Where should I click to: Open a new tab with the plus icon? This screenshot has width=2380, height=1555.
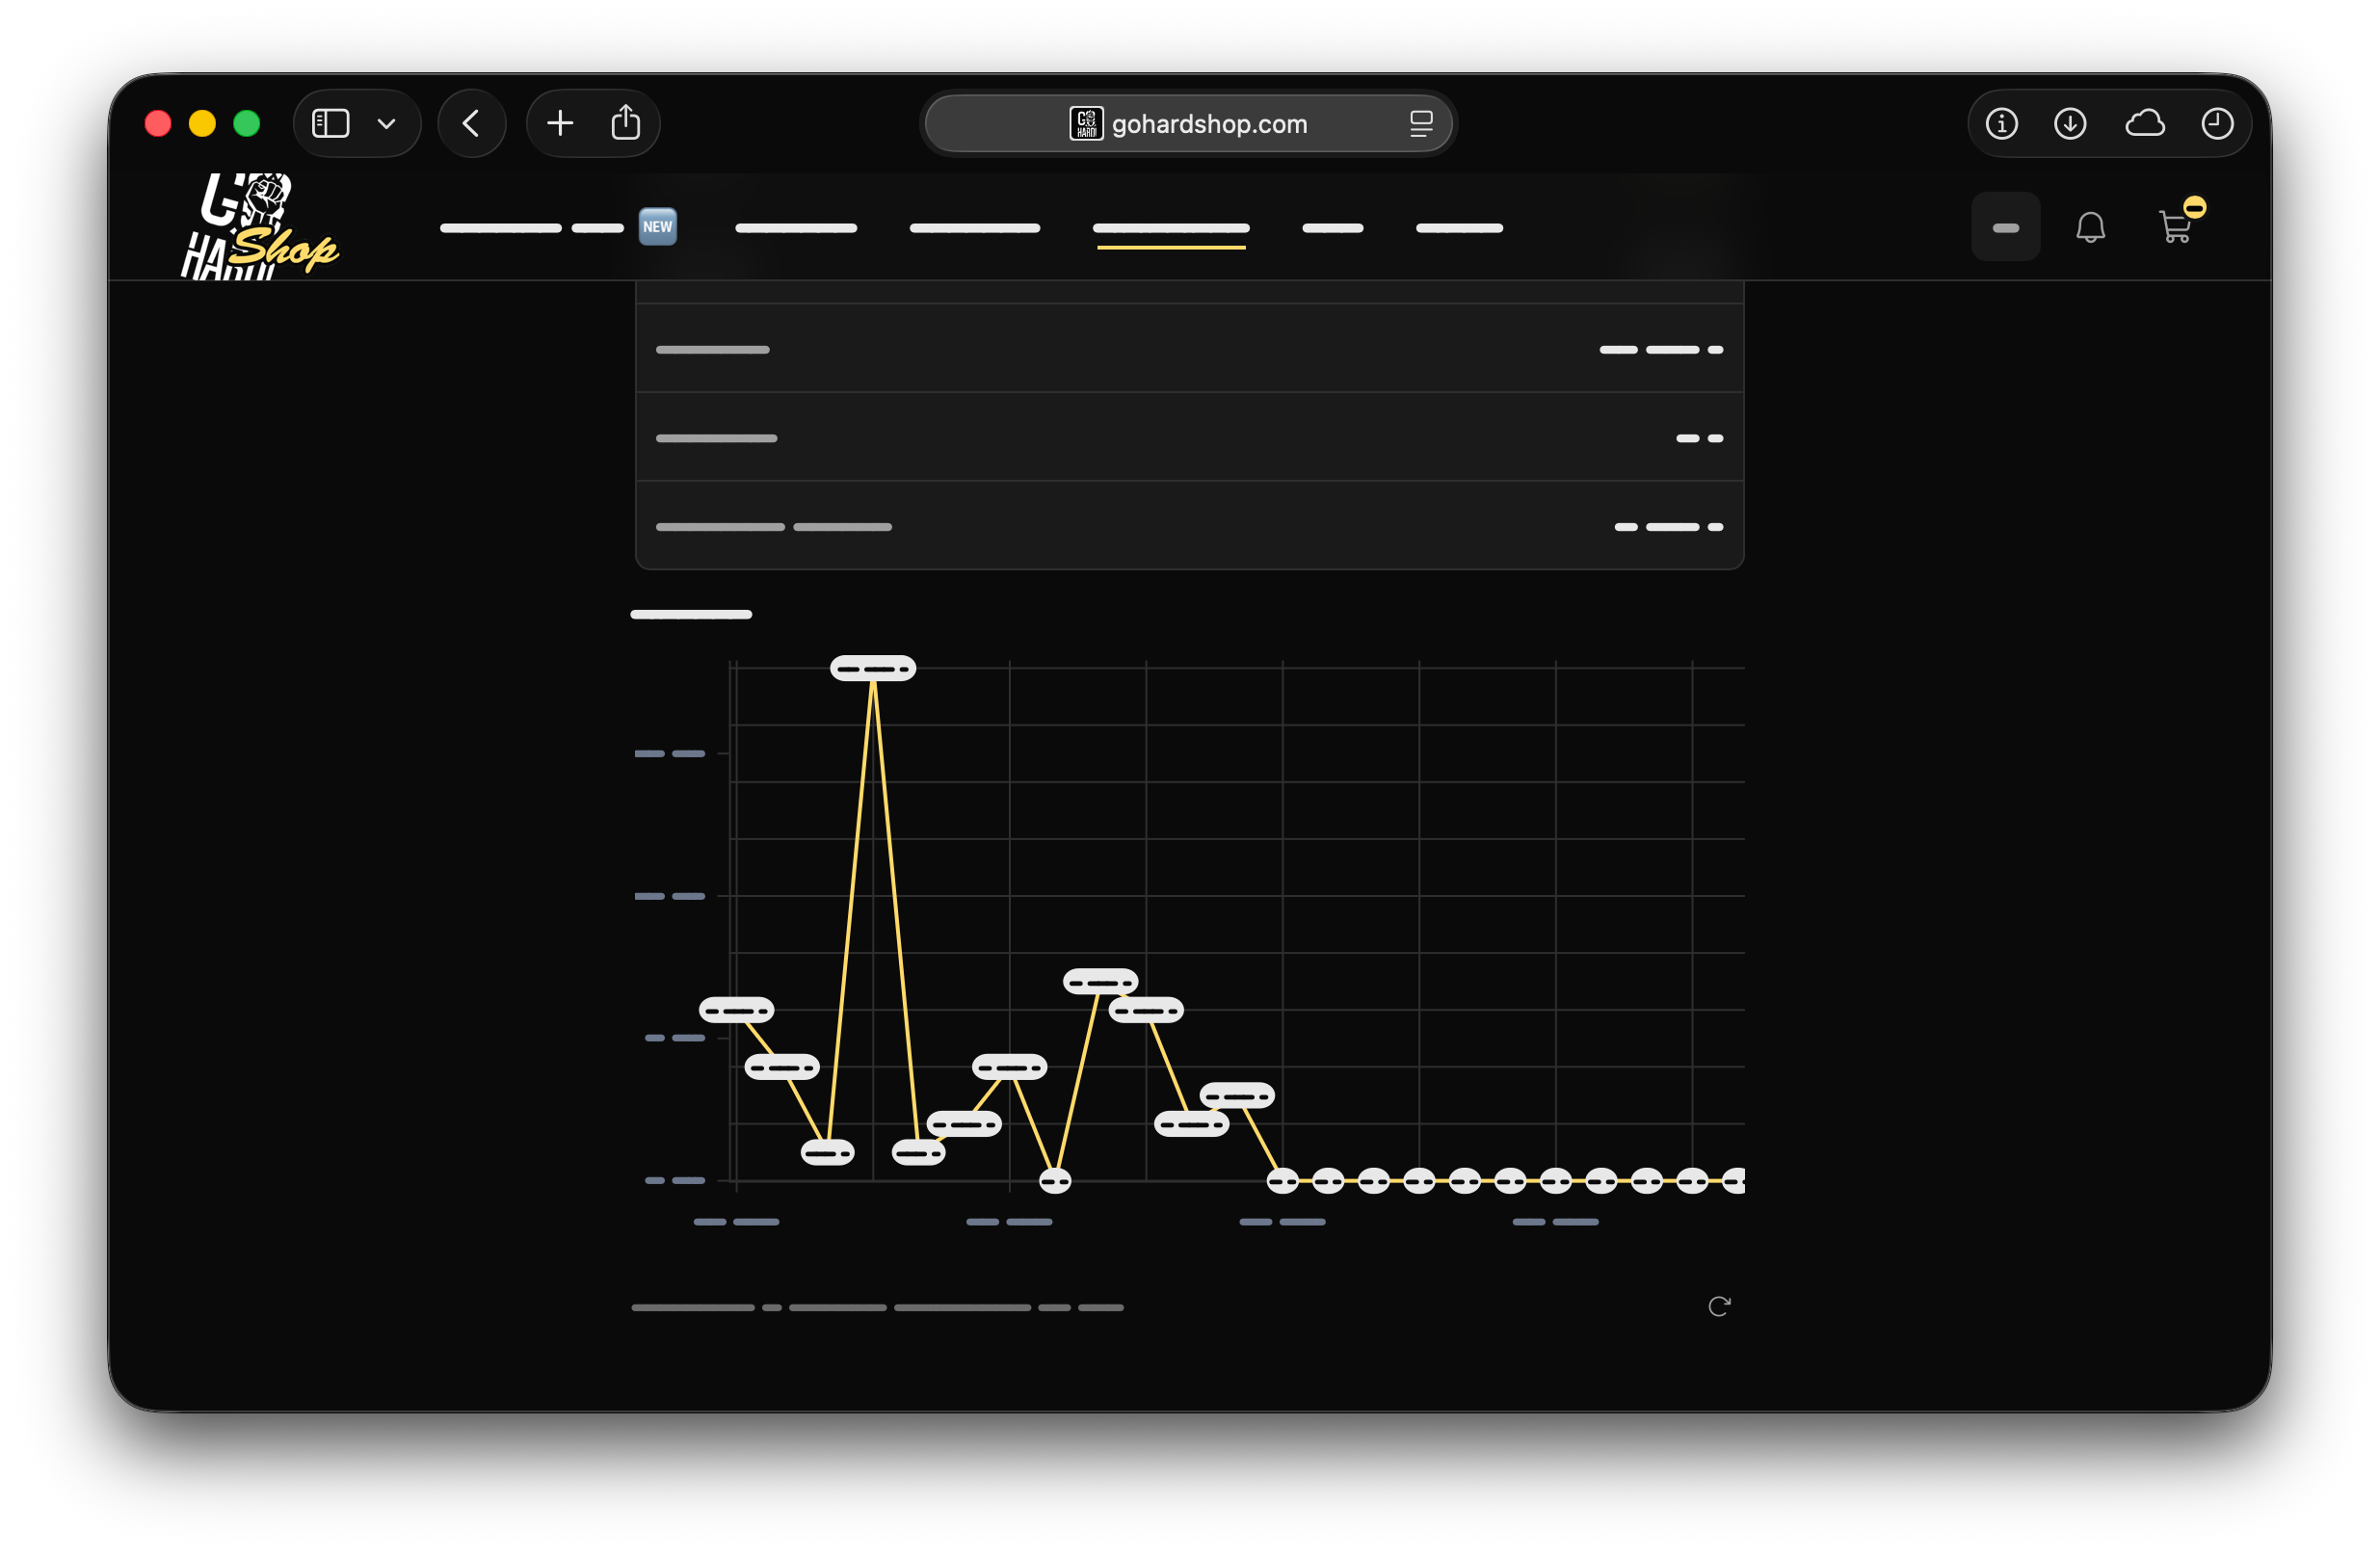click(x=560, y=124)
